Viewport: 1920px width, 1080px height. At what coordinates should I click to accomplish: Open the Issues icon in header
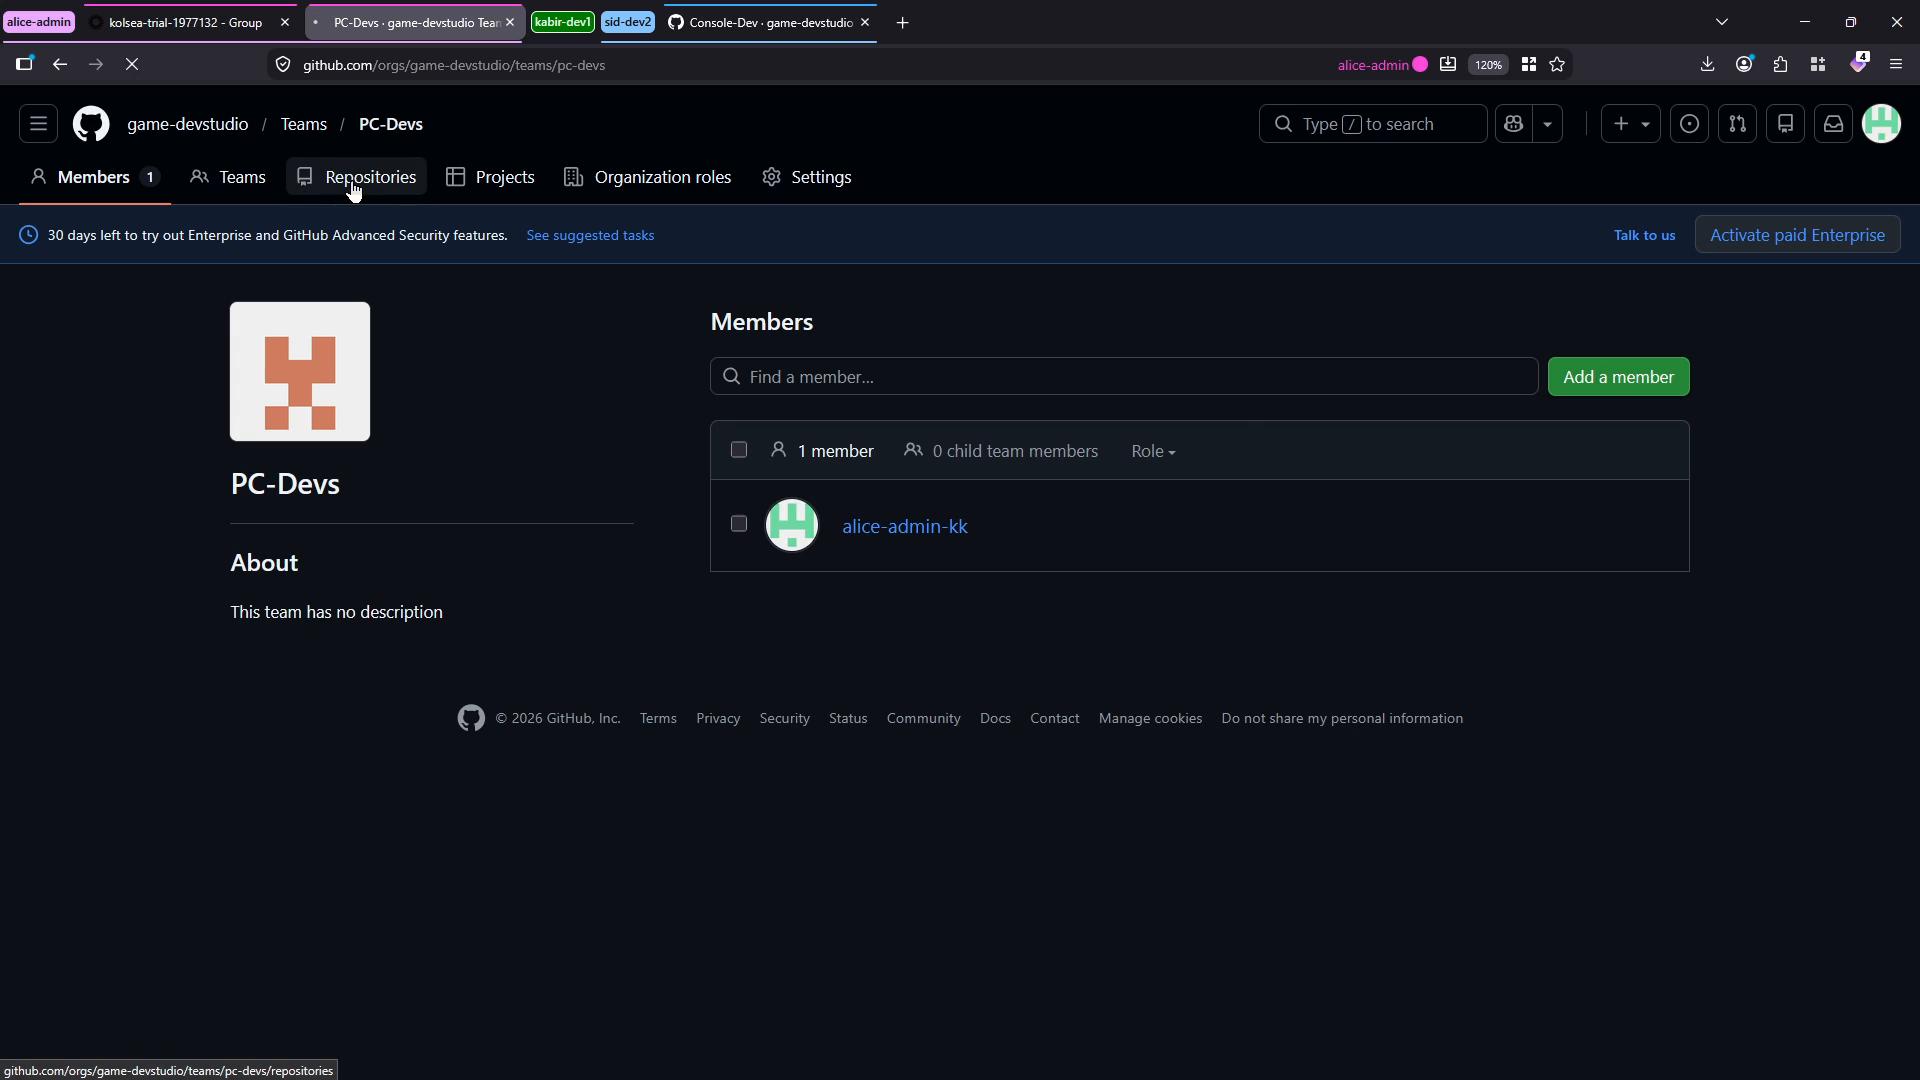[x=1689, y=124]
